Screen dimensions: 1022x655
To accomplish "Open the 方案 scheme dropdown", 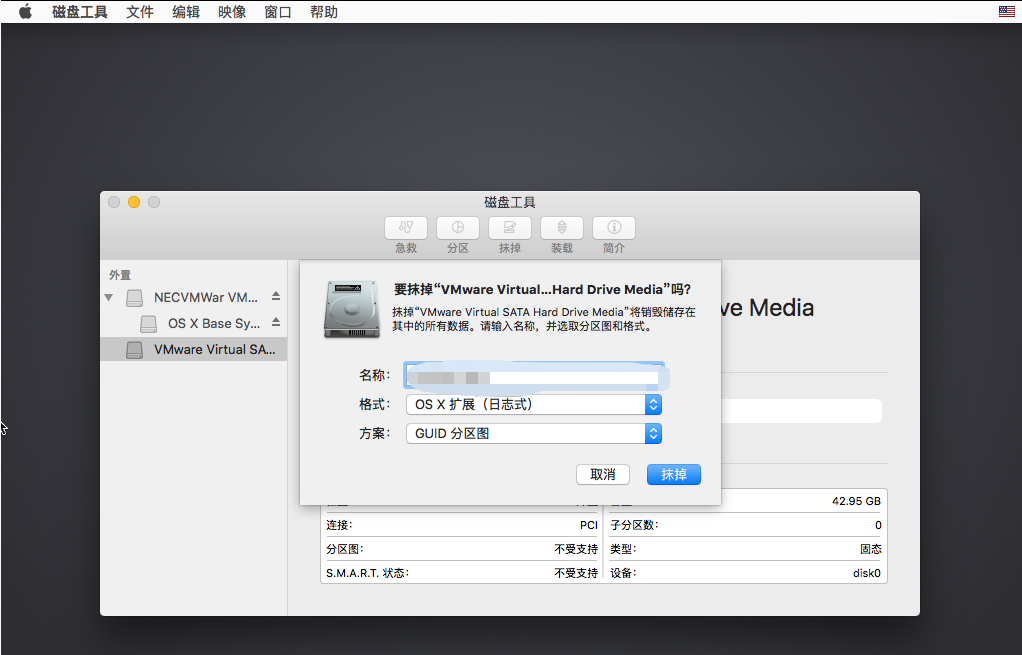I will 534,433.
